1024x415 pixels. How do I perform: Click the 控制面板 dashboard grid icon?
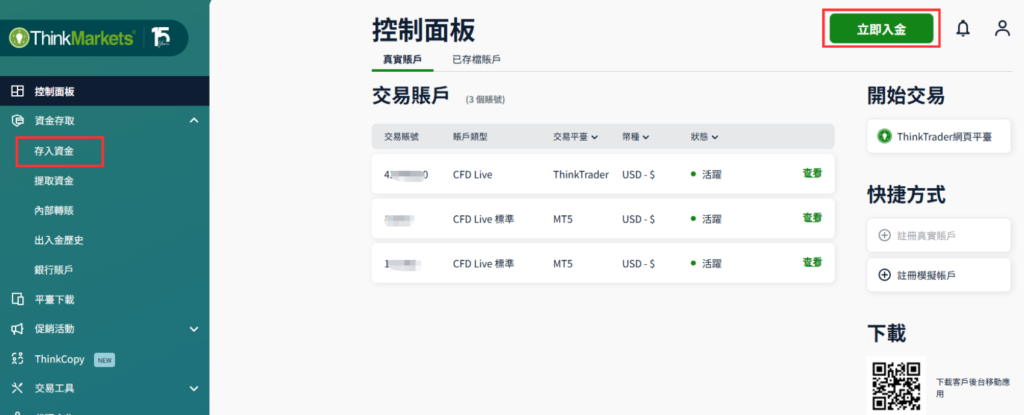coord(18,91)
